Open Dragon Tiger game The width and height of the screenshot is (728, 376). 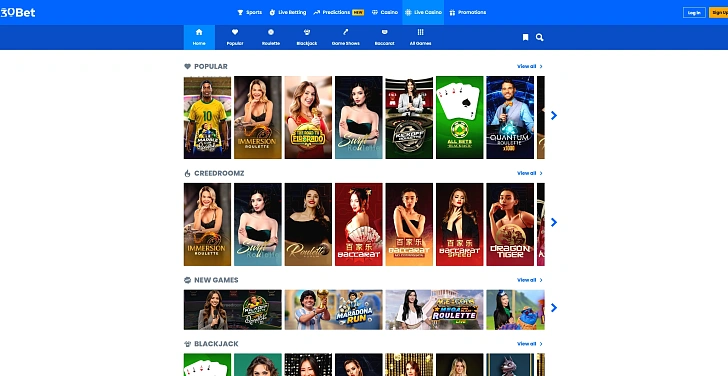pyautogui.click(x=510, y=224)
